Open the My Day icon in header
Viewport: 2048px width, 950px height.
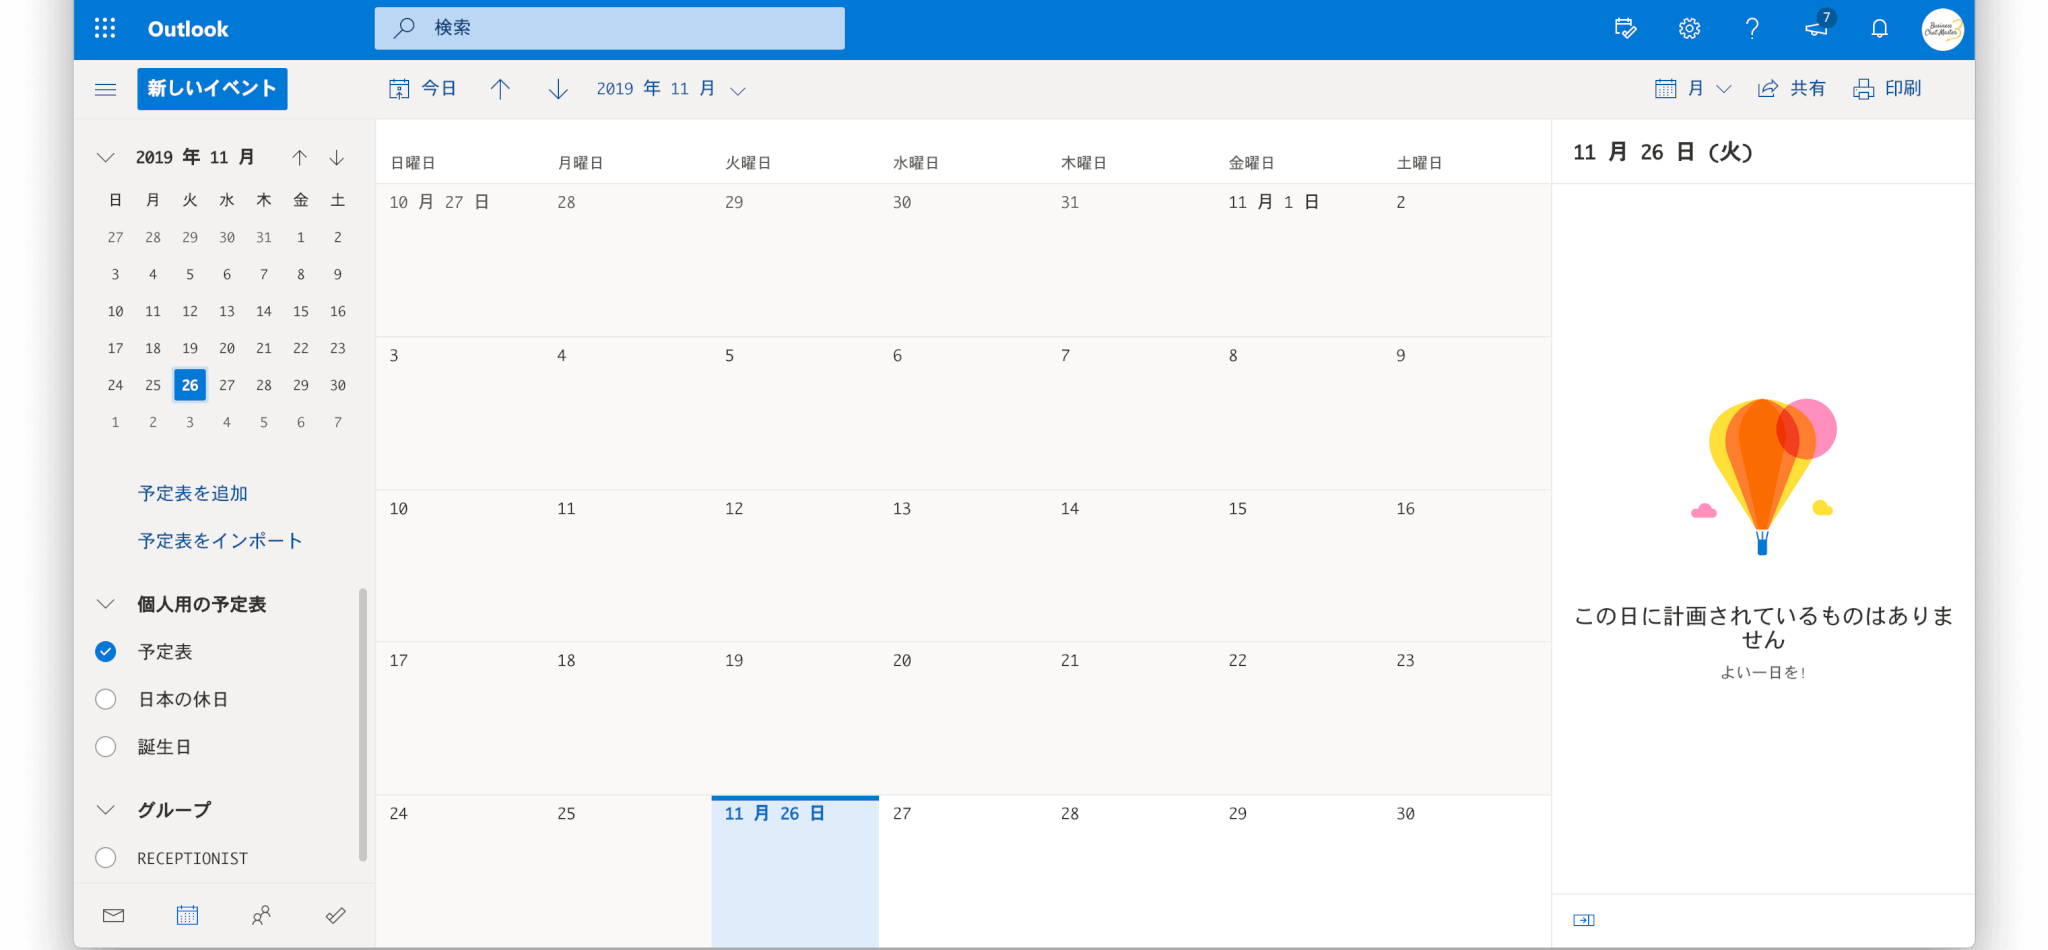click(1625, 29)
